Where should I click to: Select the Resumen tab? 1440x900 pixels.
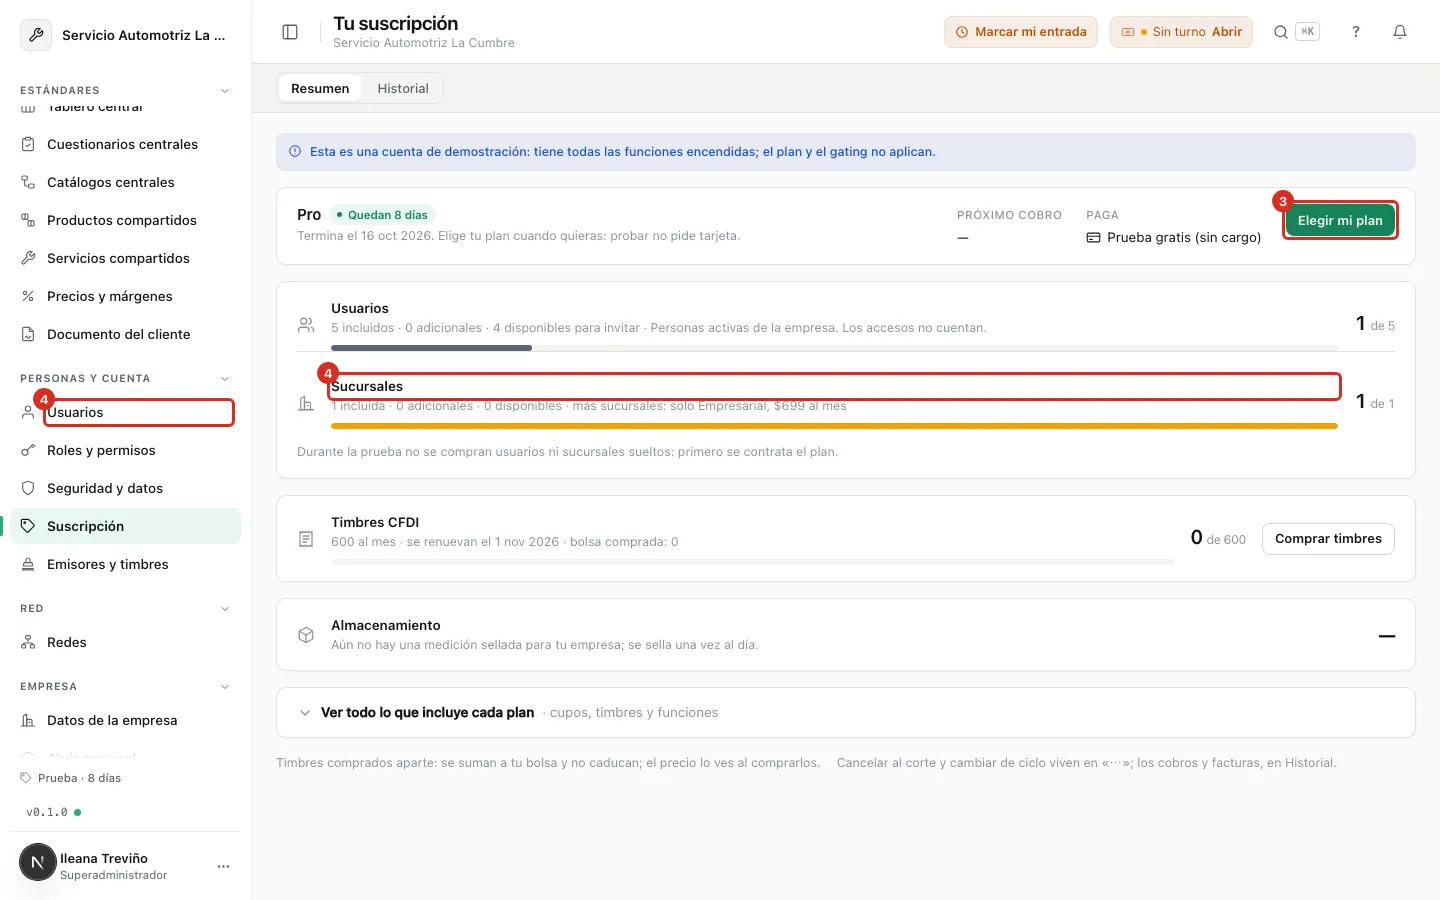[x=320, y=88]
